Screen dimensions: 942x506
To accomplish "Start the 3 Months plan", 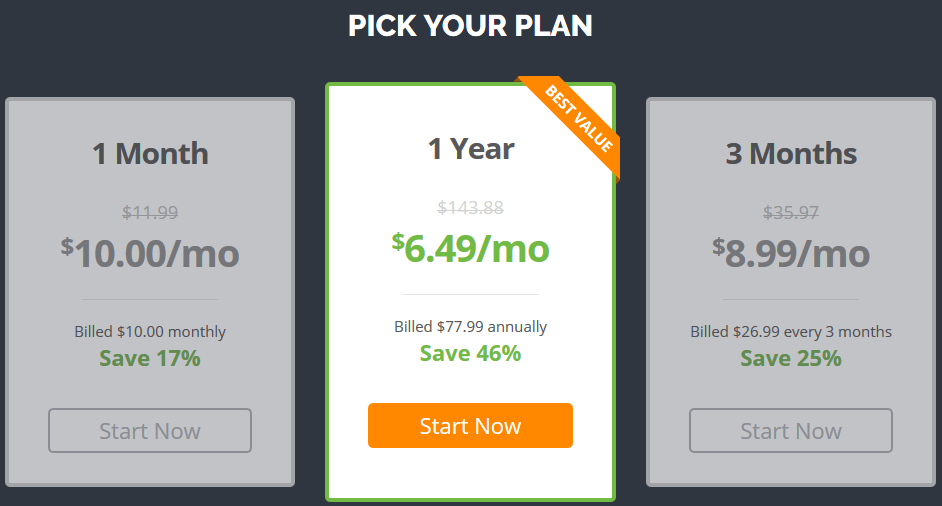I will coord(791,430).
